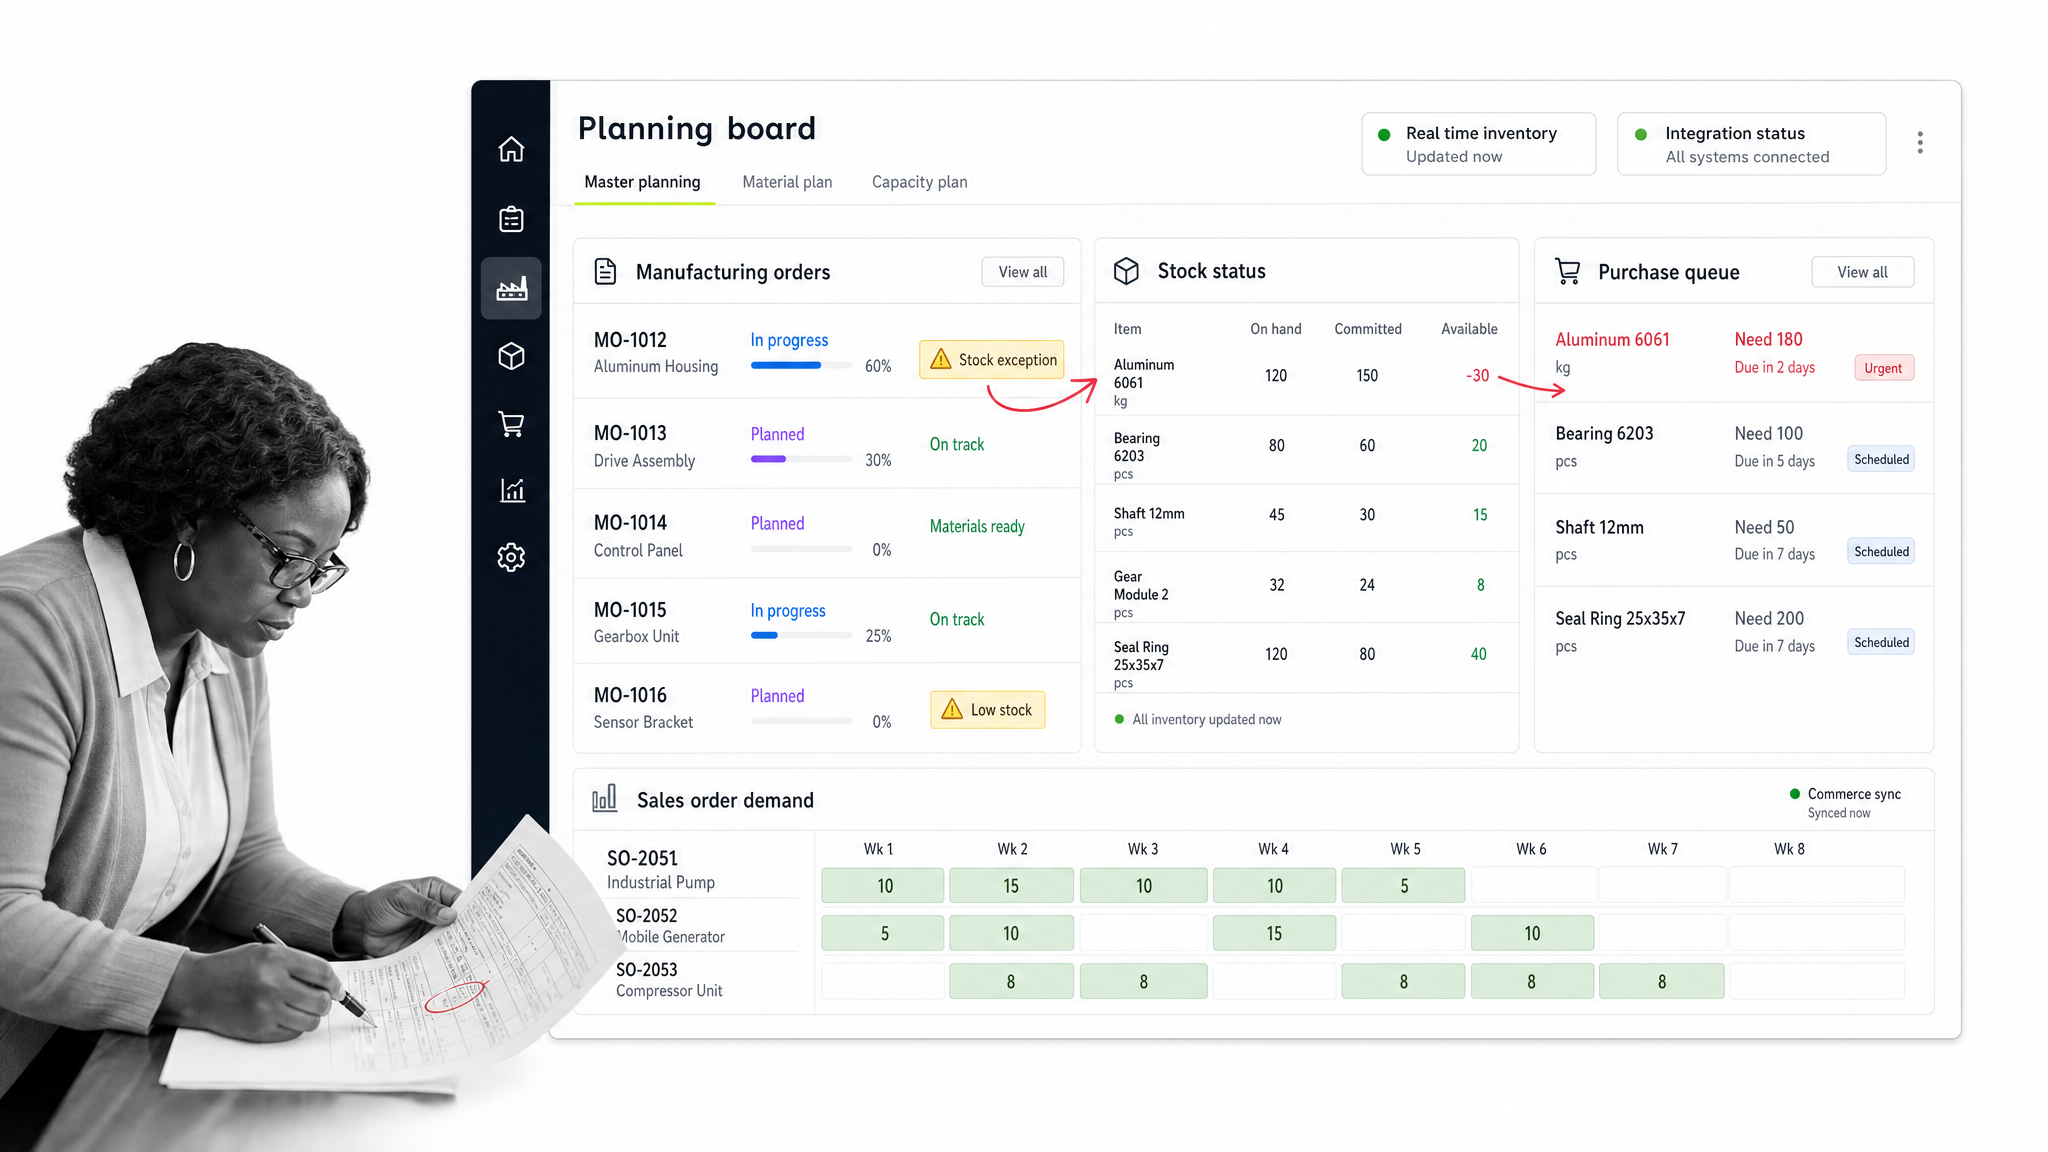Screen dimensions: 2048x1152
Task: Select Bearing 6203 row in Stock status
Action: pos(1306,450)
